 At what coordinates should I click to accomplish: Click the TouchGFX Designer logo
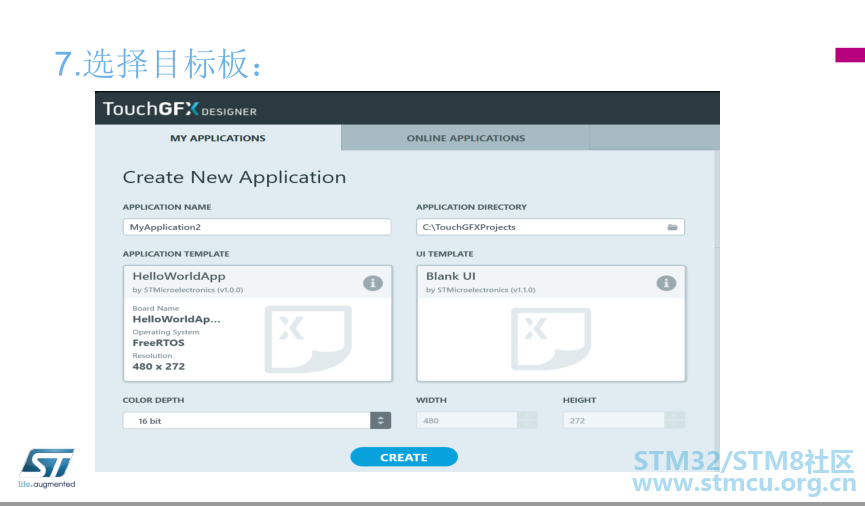tap(180, 109)
